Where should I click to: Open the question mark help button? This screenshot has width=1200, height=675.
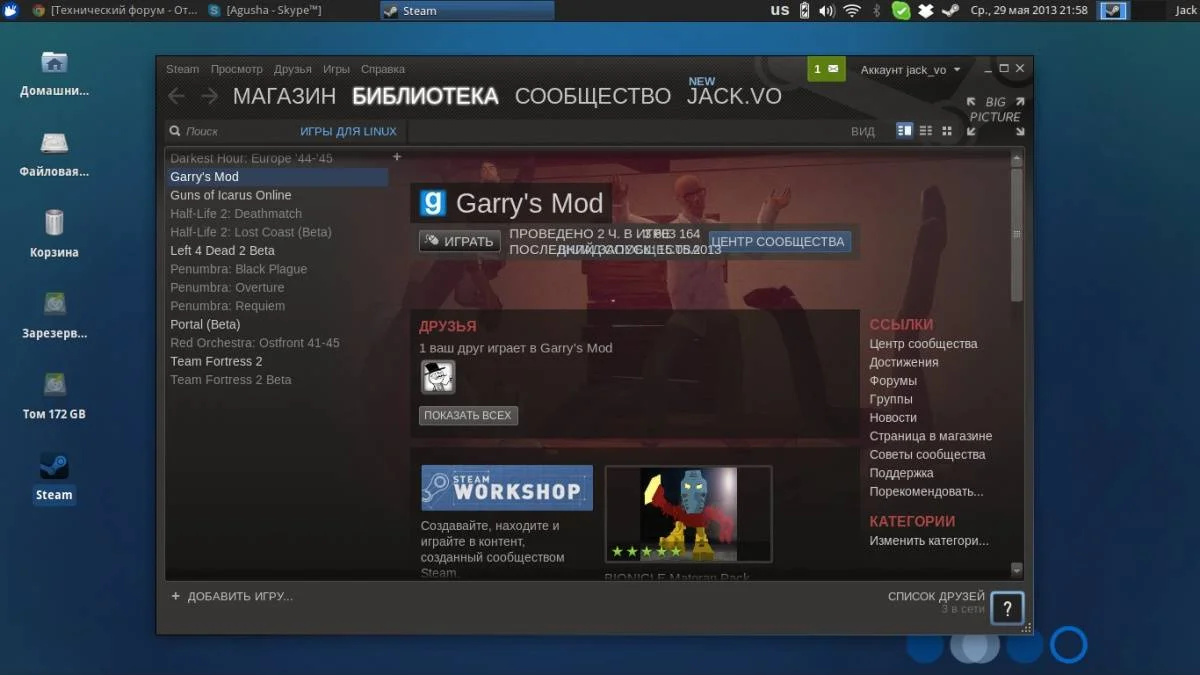pos(1008,607)
